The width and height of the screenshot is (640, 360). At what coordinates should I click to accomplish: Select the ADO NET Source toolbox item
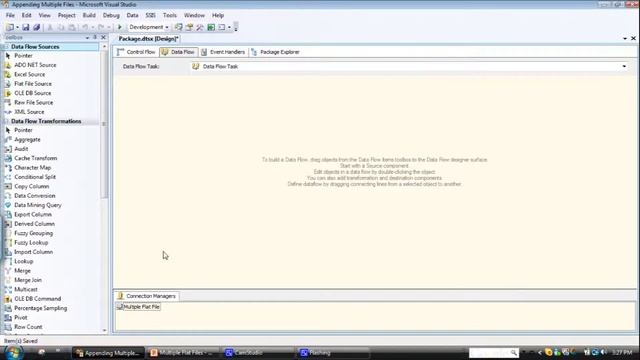click(35, 65)
